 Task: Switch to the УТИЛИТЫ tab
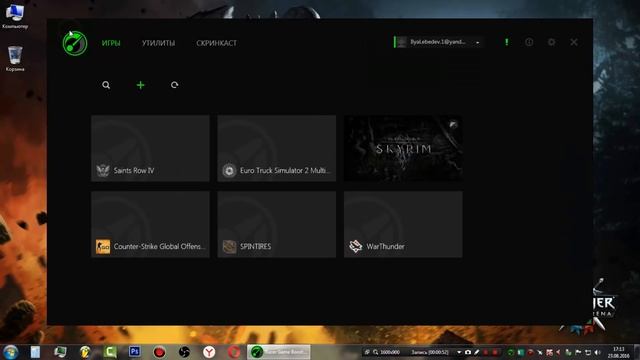coord(158,43)
